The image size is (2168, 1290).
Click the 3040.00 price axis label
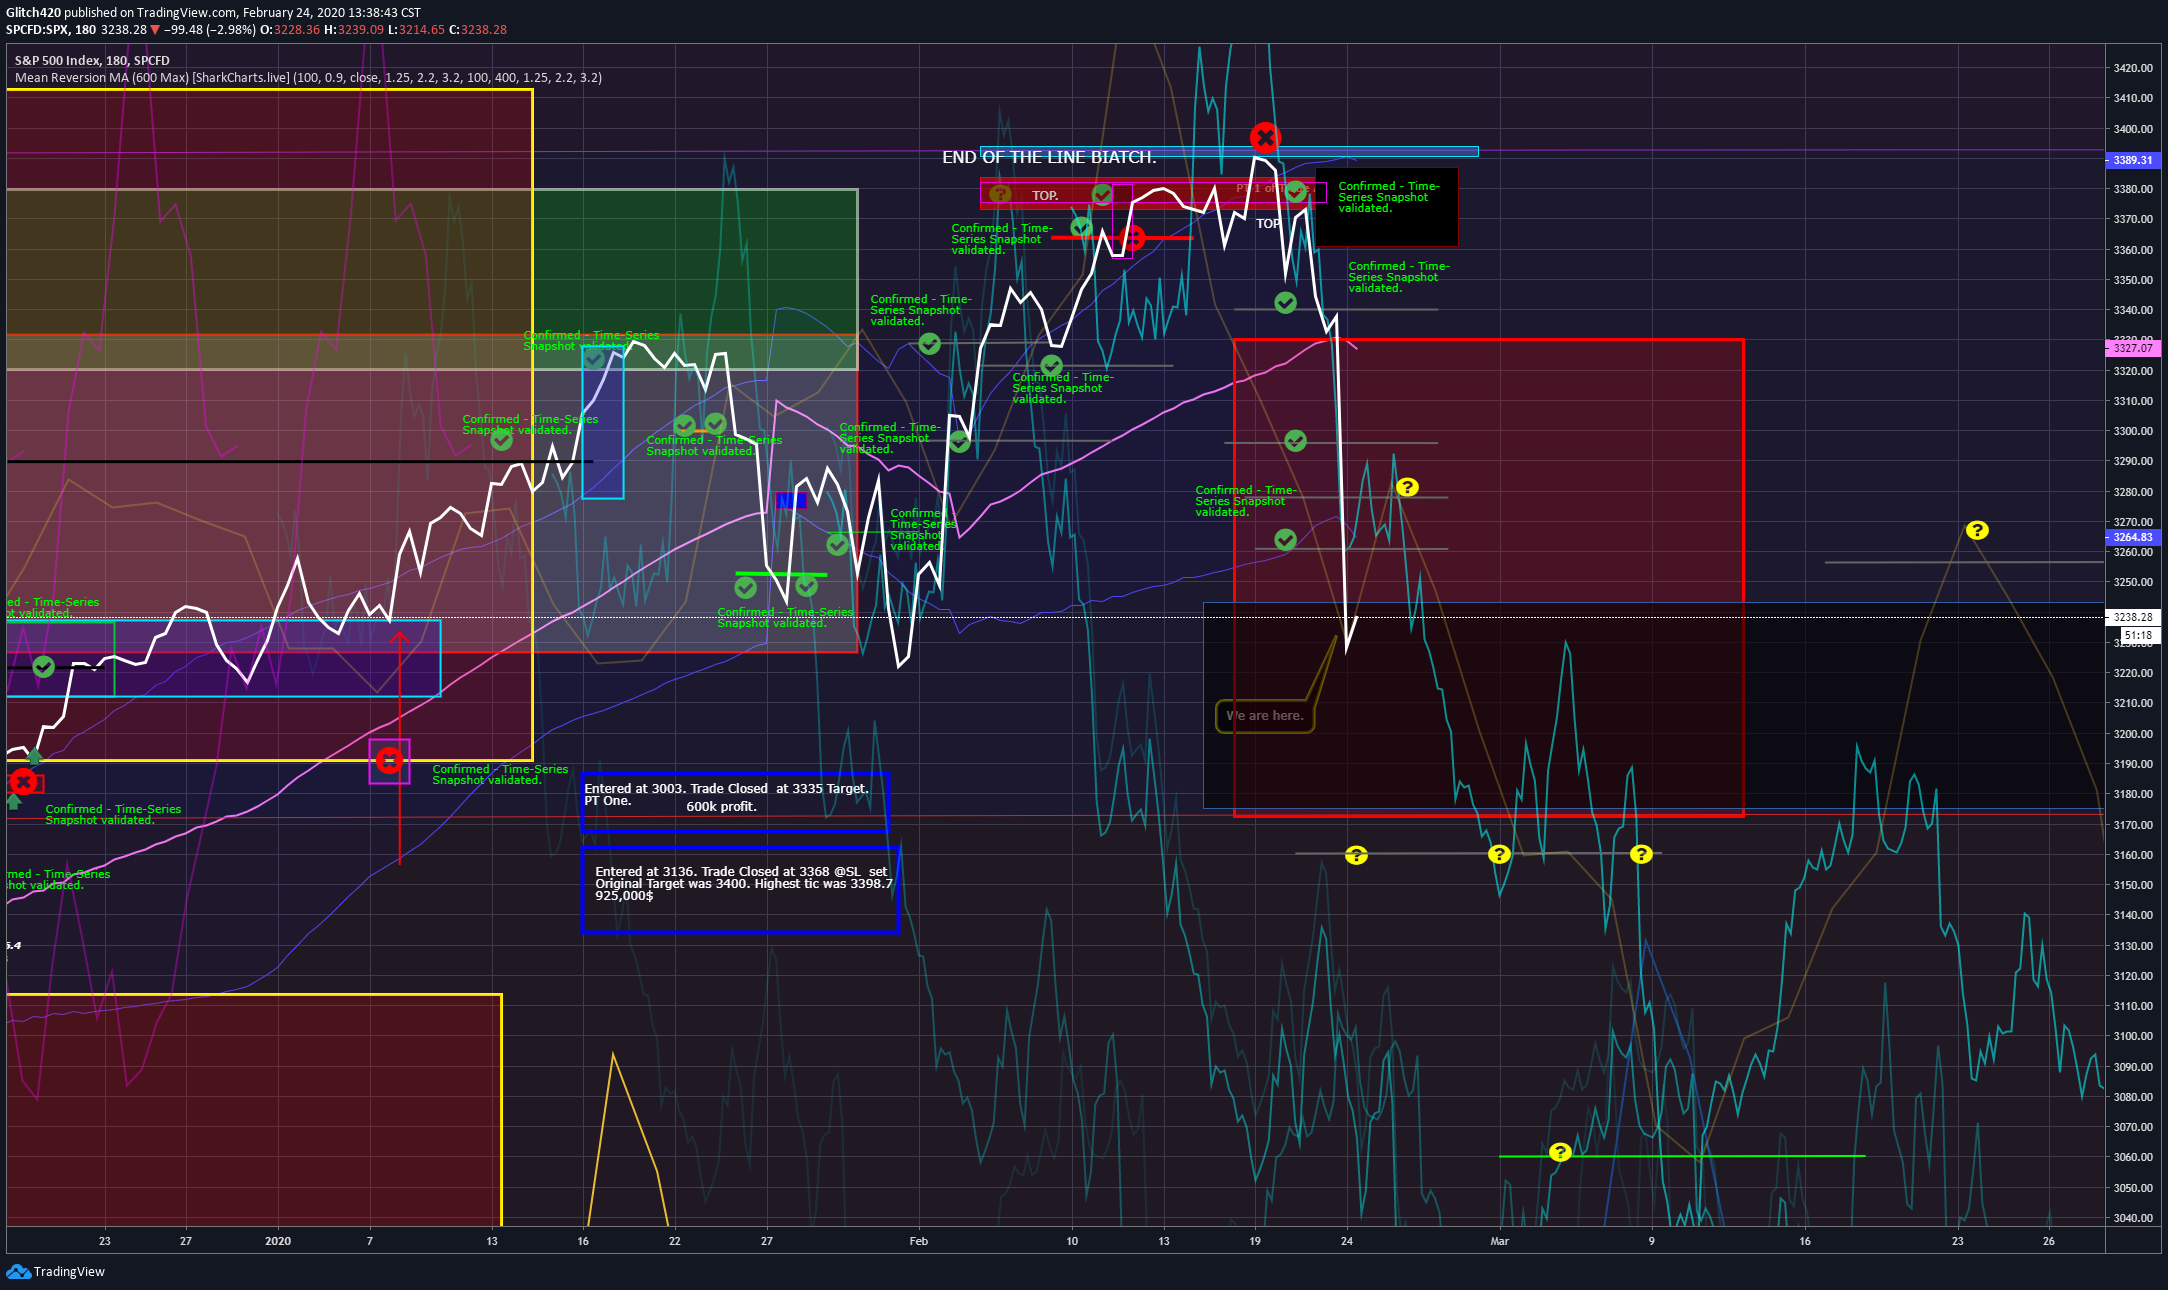[2133, 1218]
